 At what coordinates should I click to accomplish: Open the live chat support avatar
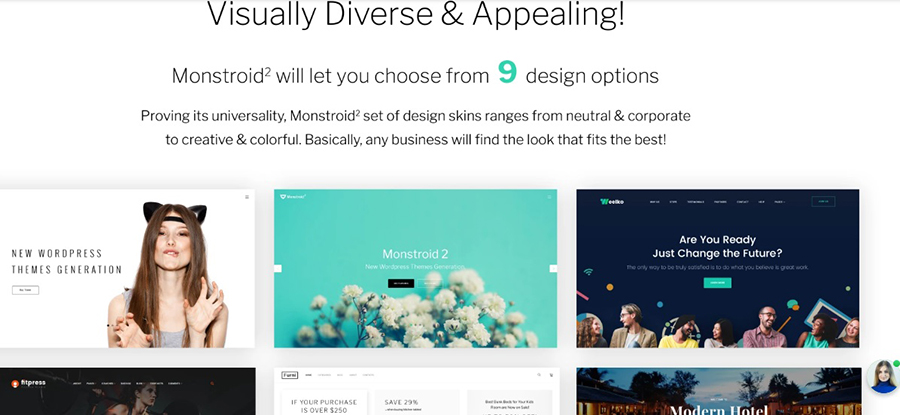884,377
